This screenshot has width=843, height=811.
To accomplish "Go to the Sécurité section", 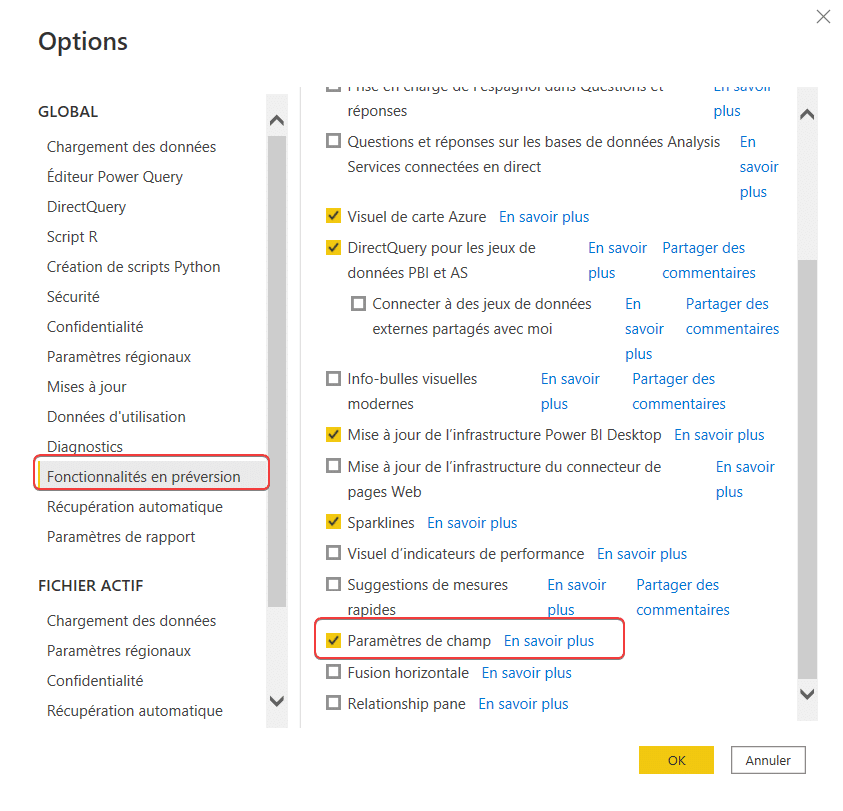I will pyautogui.click(x=73, y=297).
